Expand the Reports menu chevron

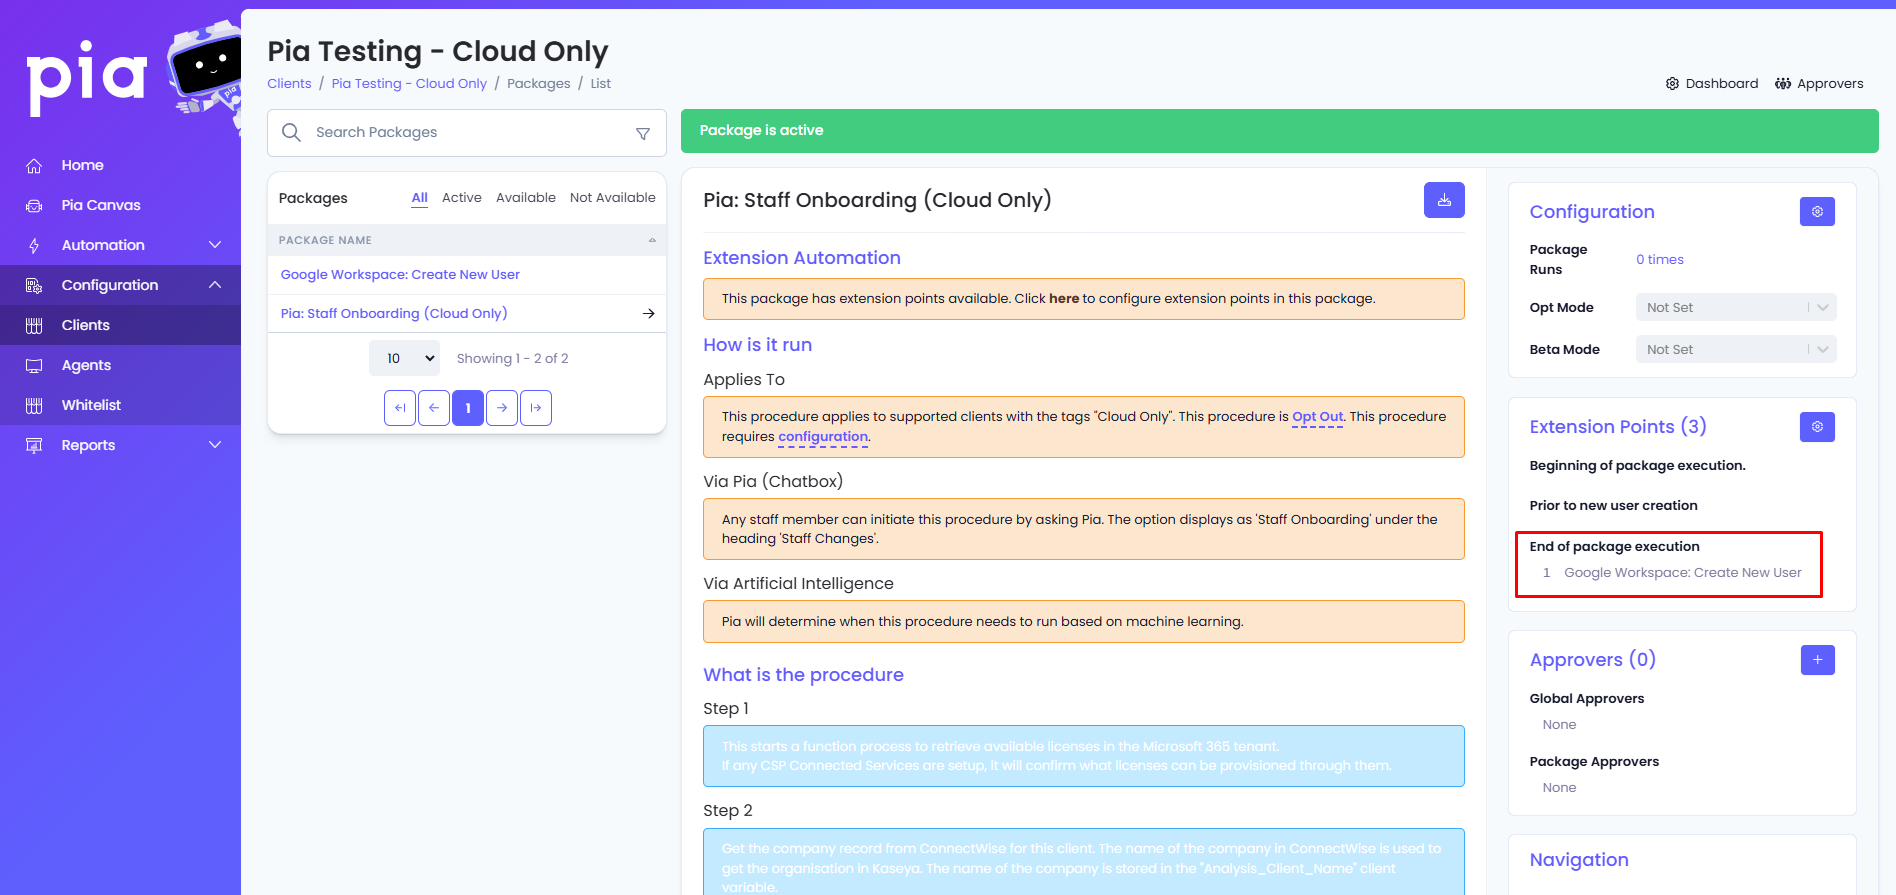tap(215, 445)
